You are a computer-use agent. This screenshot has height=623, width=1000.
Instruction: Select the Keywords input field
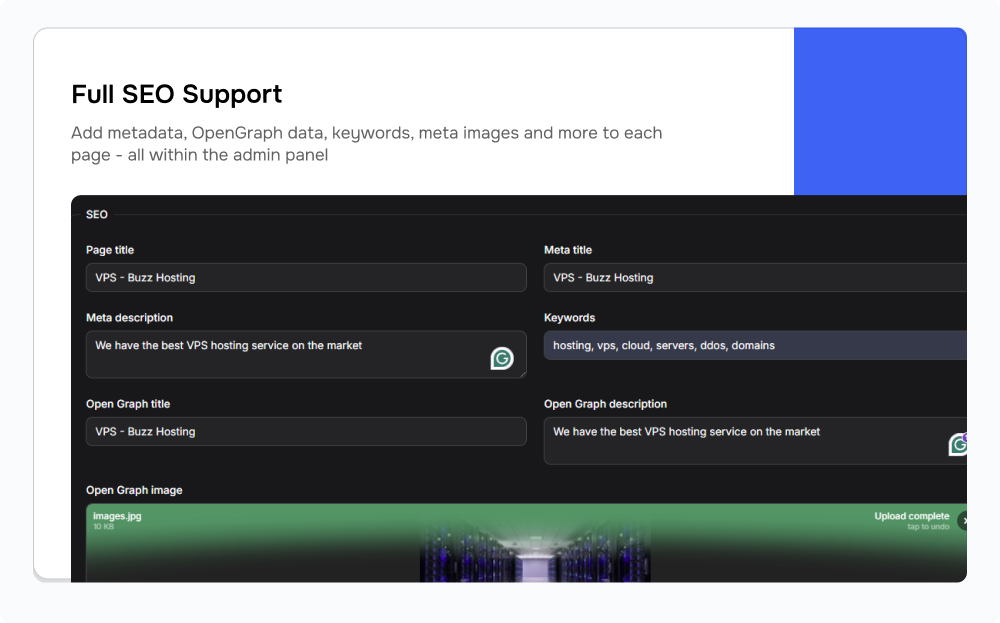pyautogui.click(x=755, y=345)
